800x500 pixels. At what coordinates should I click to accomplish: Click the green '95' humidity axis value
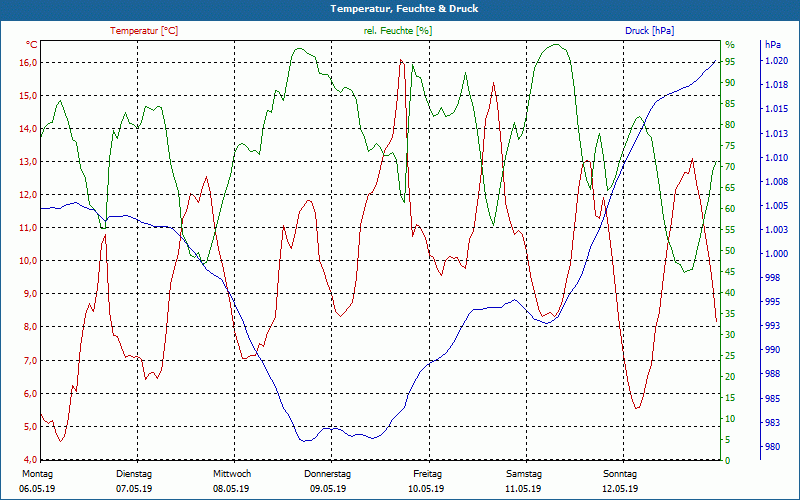coord(730,62)
